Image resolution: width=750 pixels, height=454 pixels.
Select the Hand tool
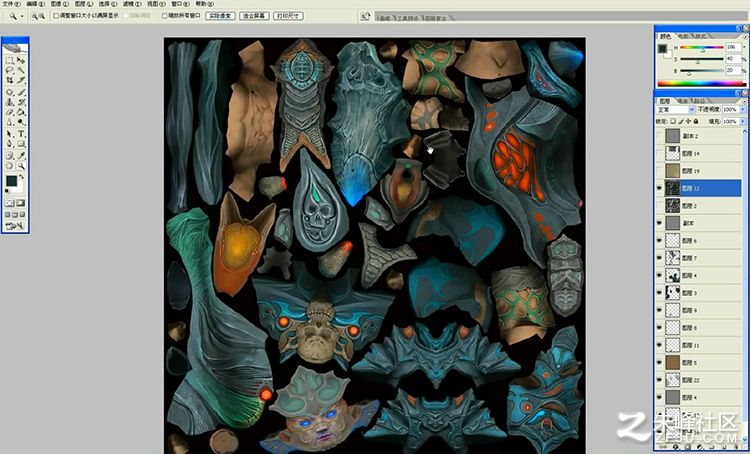click(x=10, y=166)
